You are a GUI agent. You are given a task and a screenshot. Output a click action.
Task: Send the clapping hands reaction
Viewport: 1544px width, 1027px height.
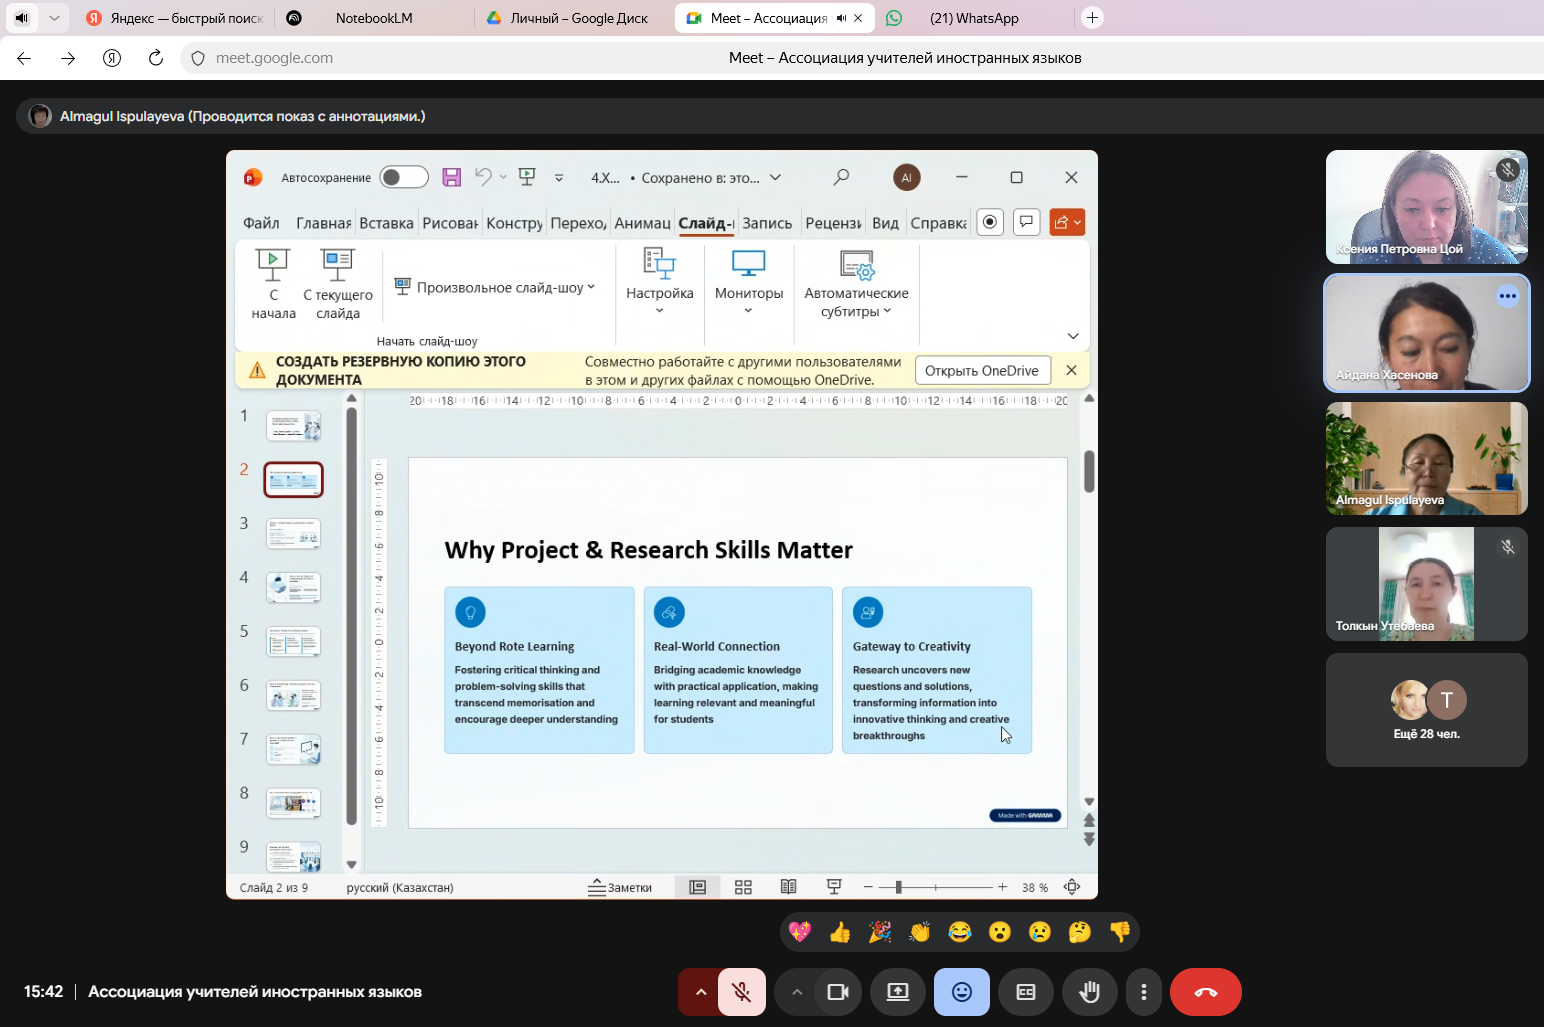[x=920, y=932]
